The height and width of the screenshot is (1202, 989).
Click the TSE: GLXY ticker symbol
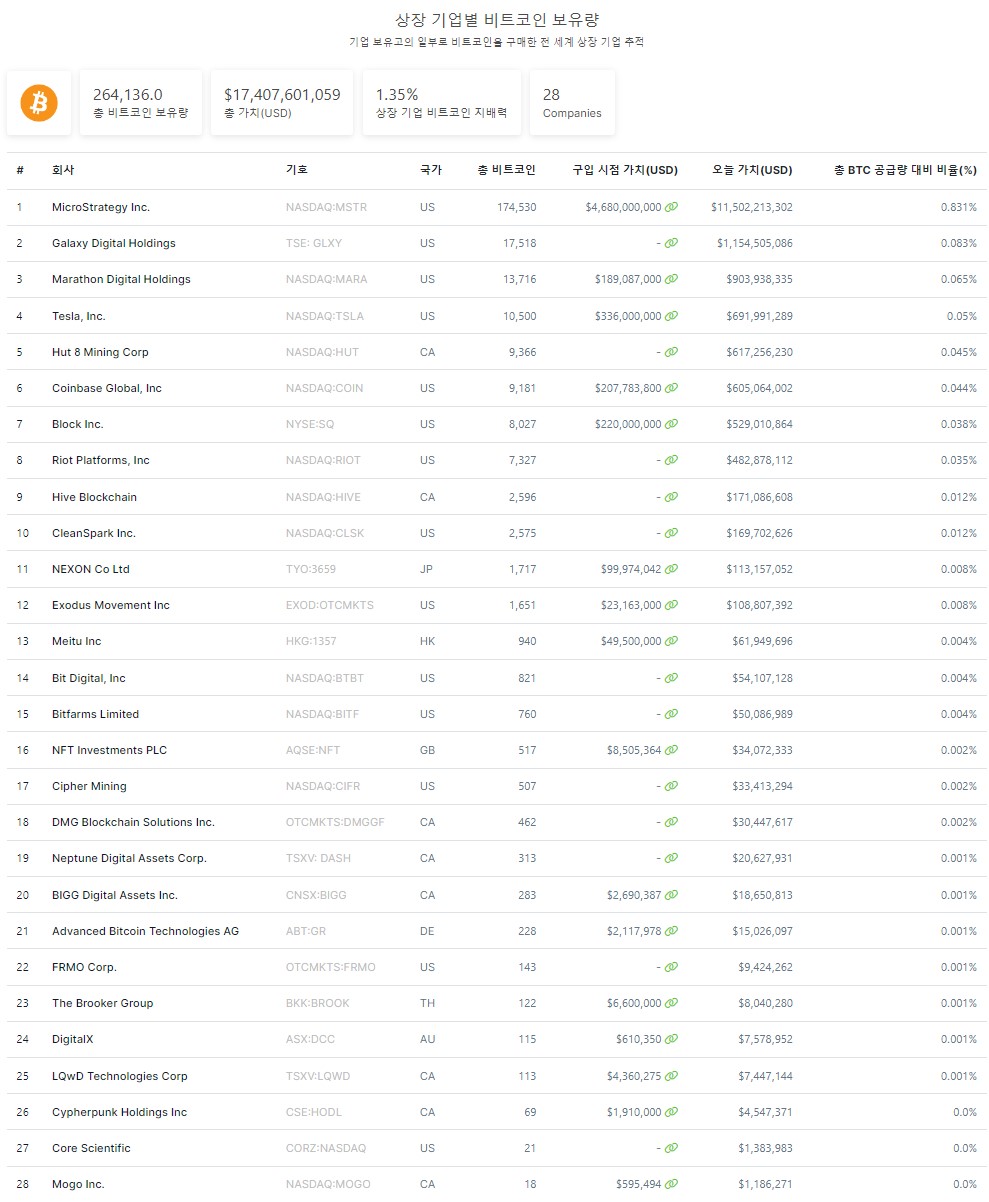pos(314,243)
